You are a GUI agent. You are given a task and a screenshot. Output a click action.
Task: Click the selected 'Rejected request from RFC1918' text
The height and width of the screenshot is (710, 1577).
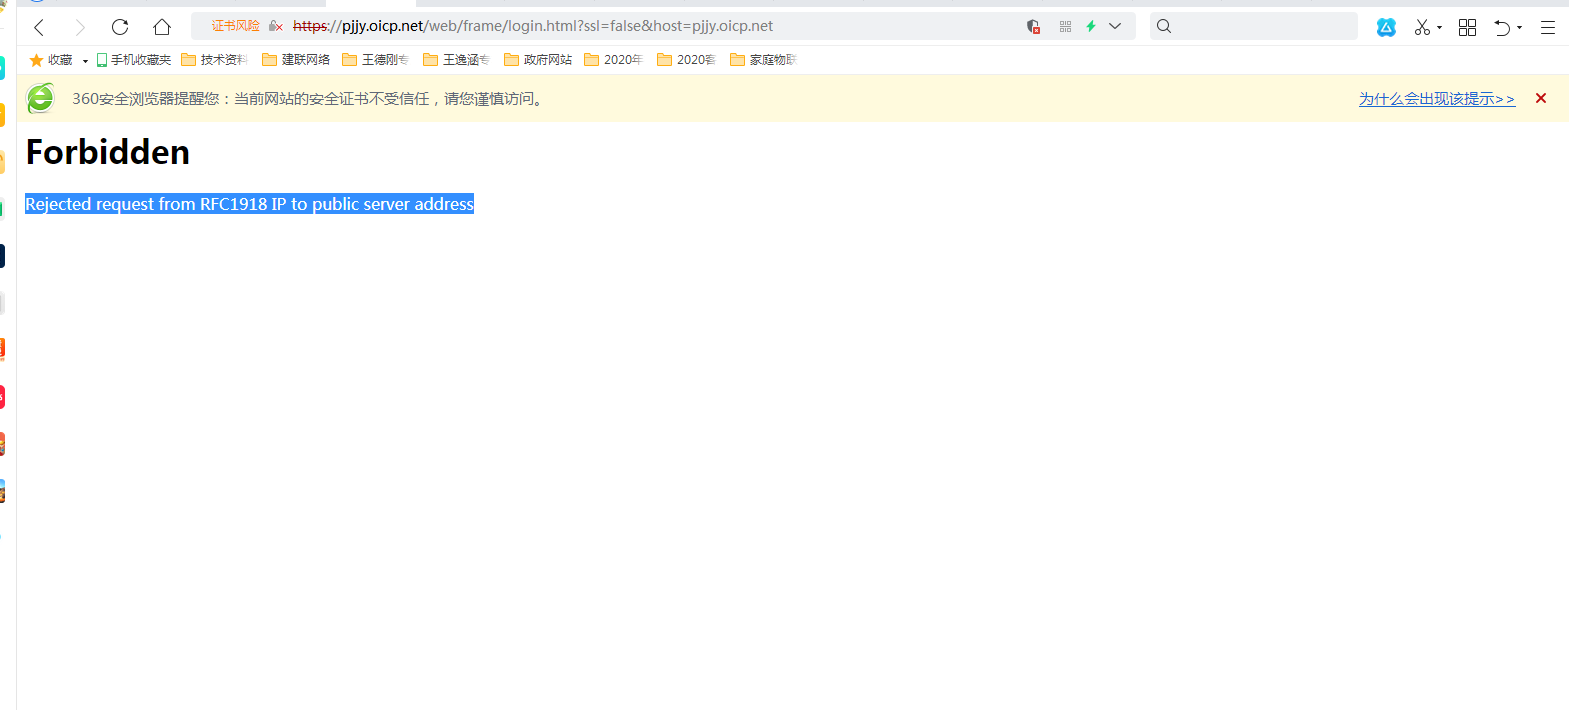click(249, 204)
